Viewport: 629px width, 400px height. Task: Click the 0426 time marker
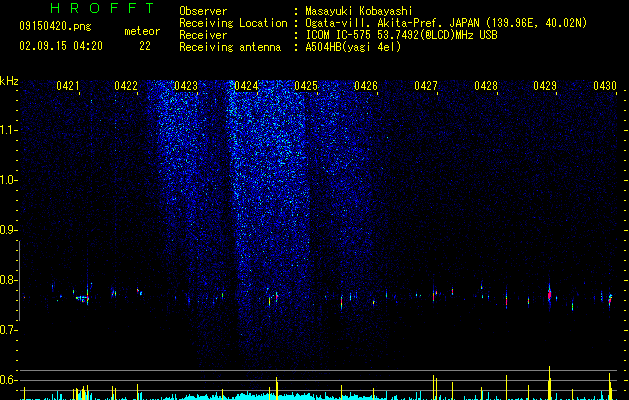point(366,86)
